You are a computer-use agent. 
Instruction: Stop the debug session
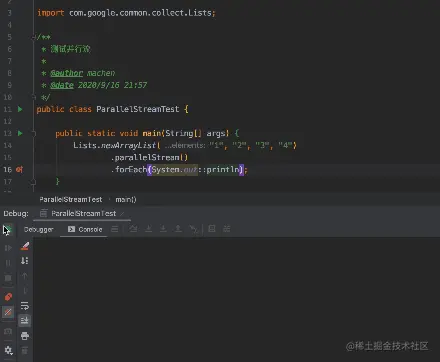[x=8, y=278]
